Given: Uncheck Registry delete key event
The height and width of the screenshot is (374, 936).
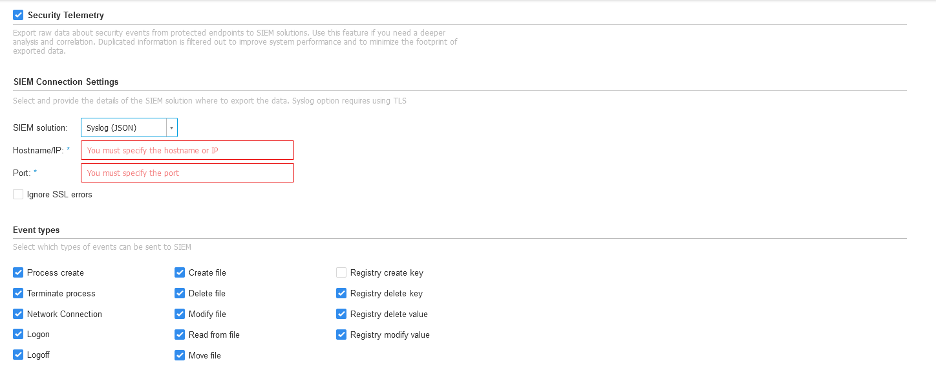Looking at the screenshot, I should [x=341, y=293].
